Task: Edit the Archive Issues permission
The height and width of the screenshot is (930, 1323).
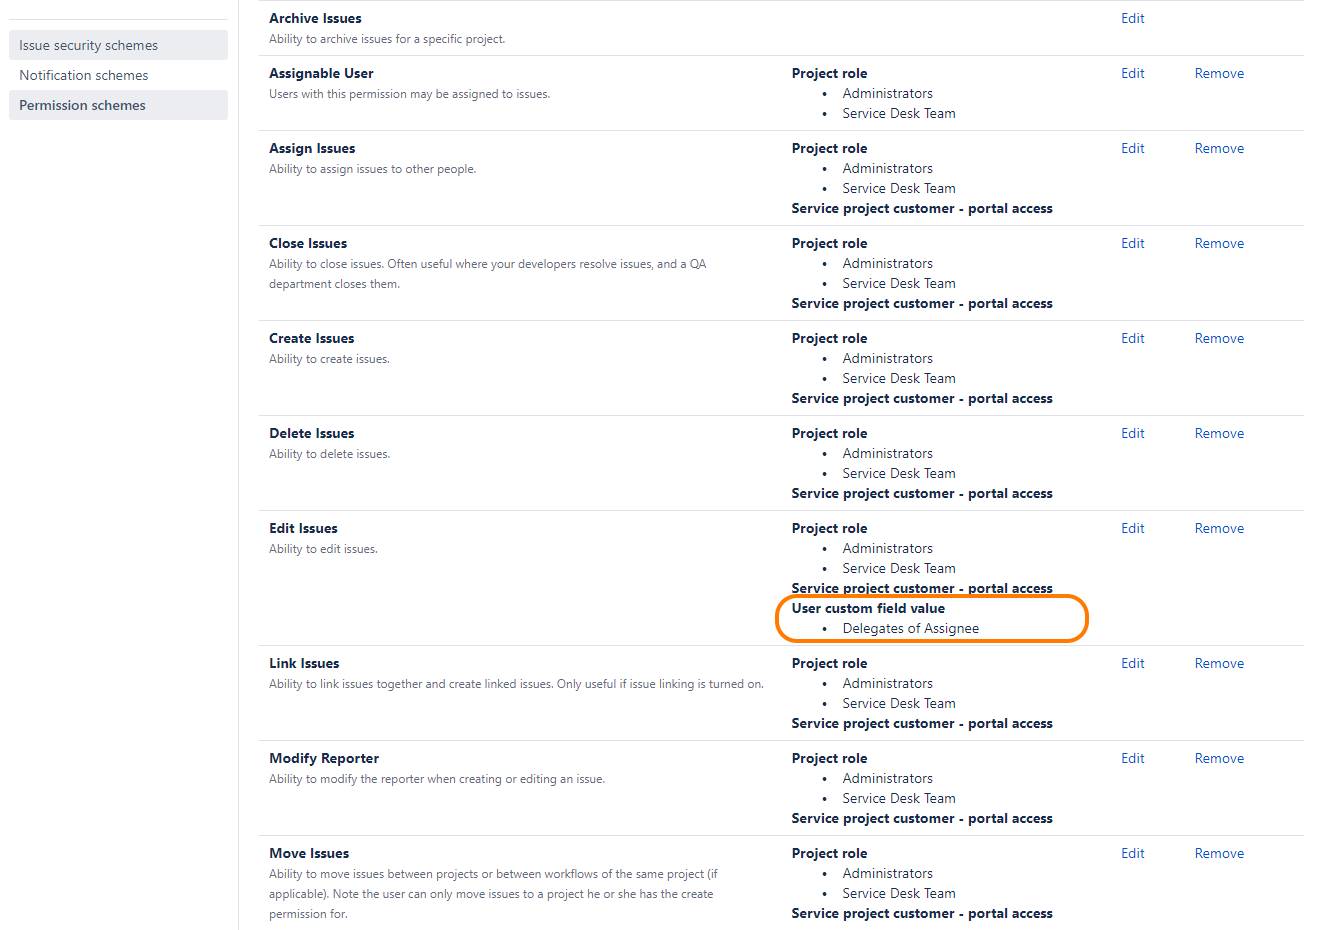Action: (1132, 18)
